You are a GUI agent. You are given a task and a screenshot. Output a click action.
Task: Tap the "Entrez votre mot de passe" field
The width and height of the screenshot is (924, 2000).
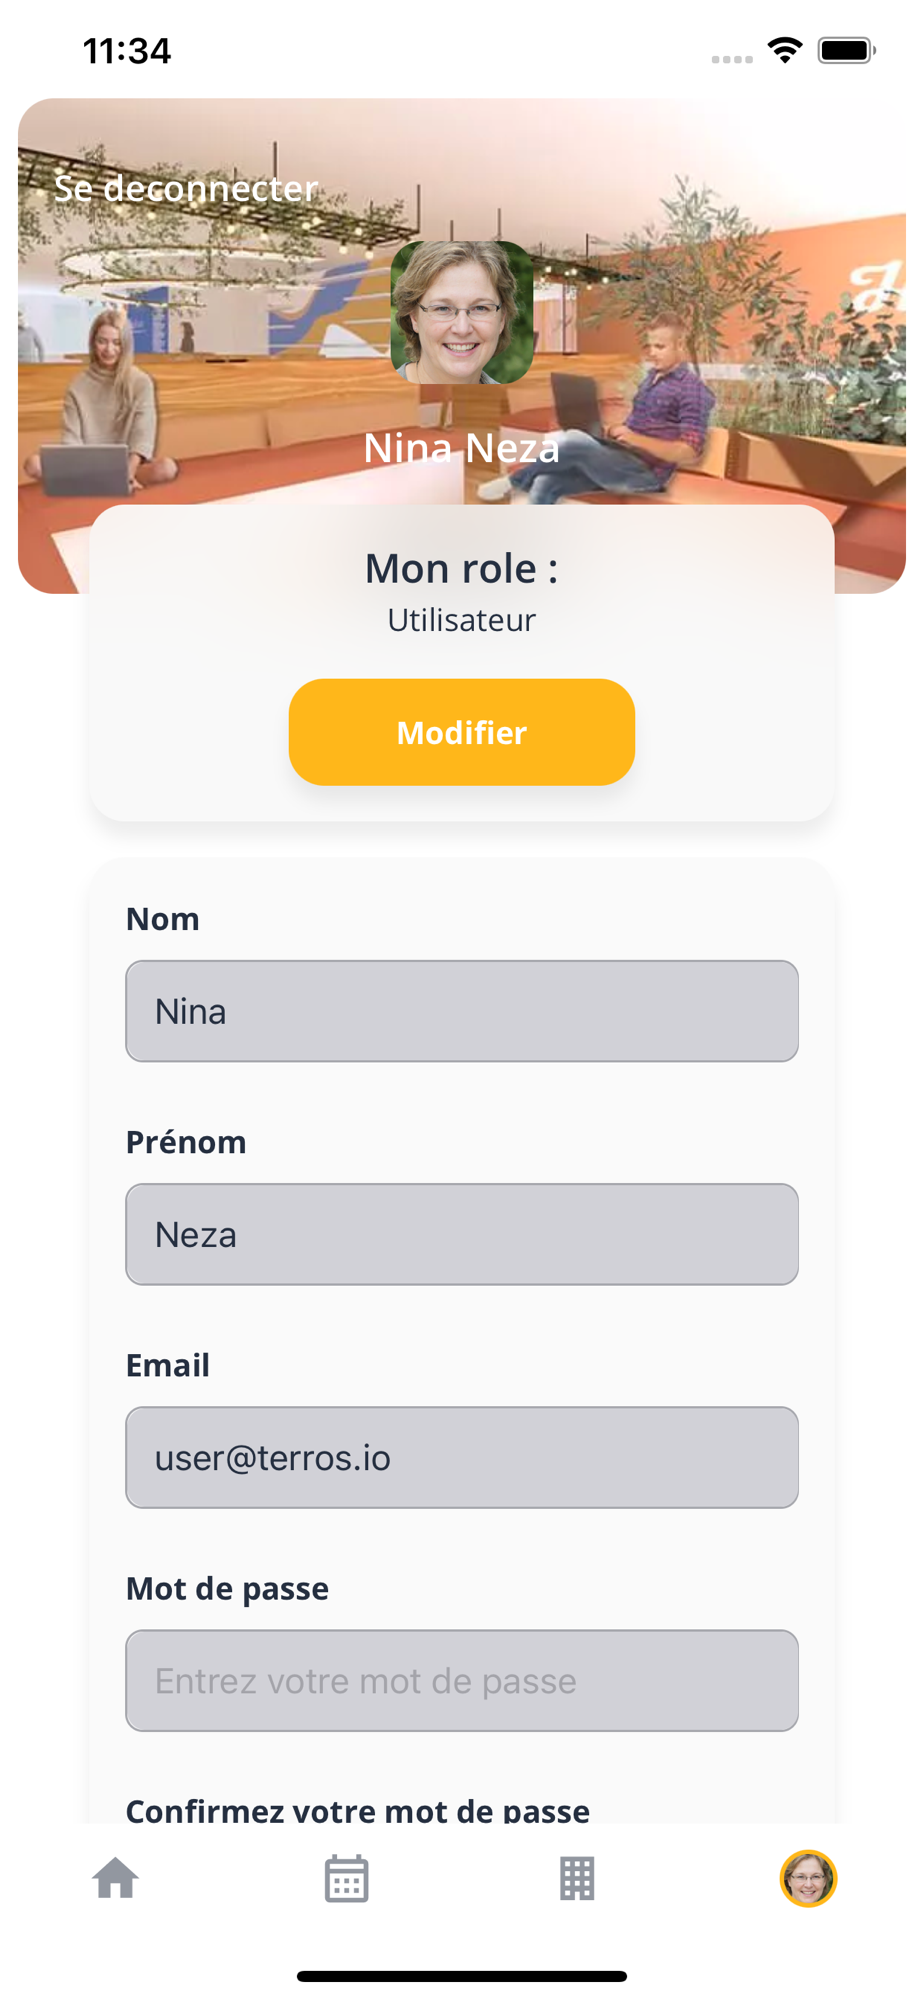pyautogui.click(x=462, y=1680)
